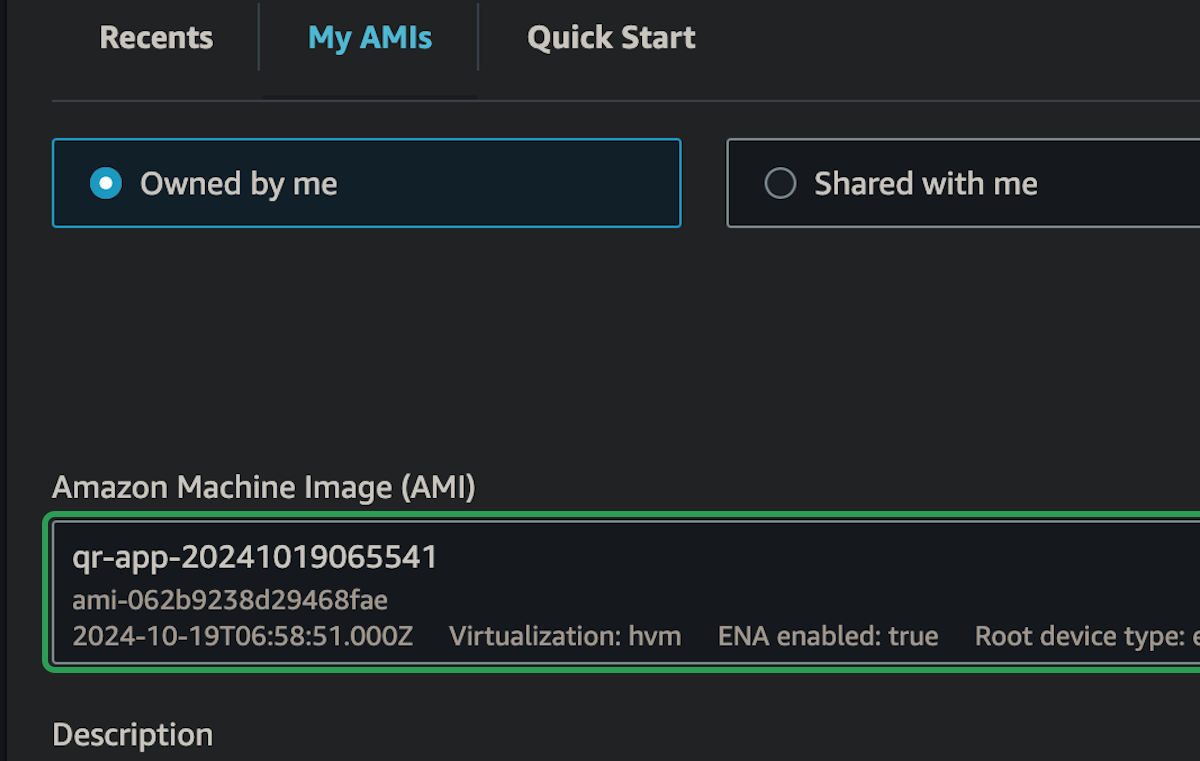Click the Virtualization: hvm text
The image size is (1200, 761).
point(565,636)
